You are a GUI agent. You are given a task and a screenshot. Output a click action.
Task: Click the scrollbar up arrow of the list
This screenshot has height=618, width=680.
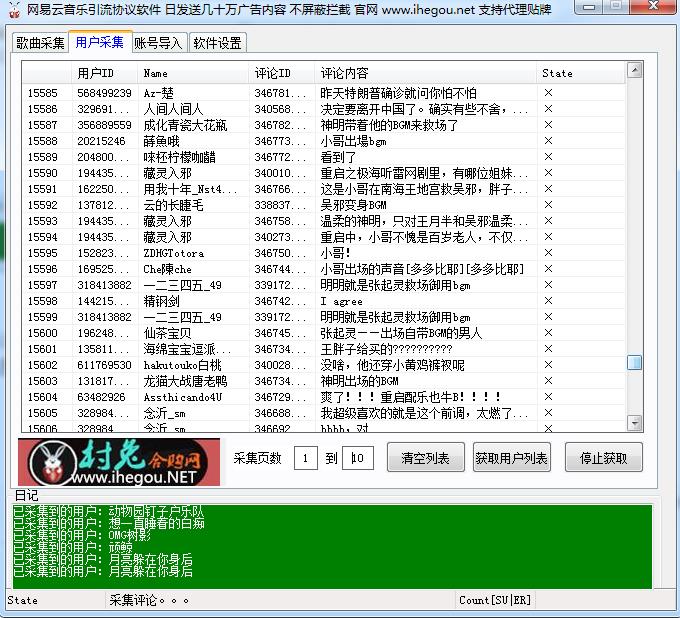coord(634,71)
